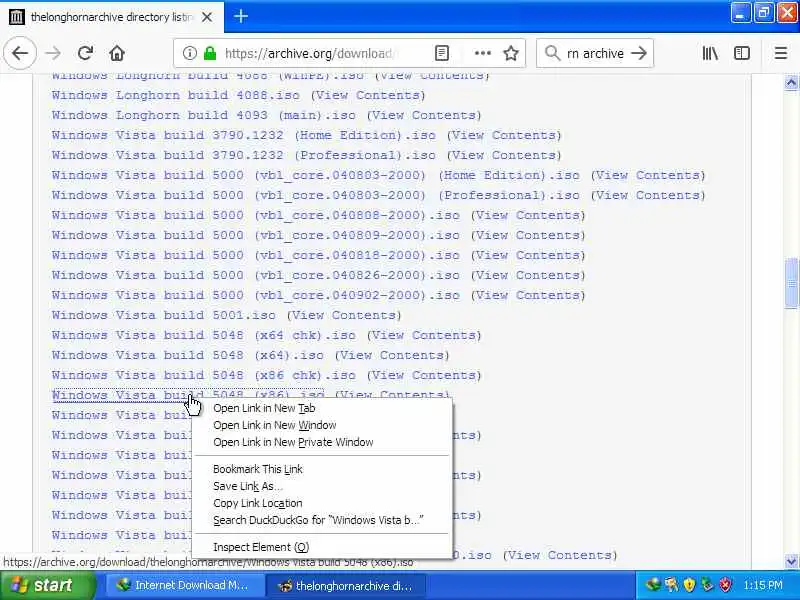The height and width of the screenshot is (600, 800).
Task: Open a new tab with plus button
Action: point(241,16)
